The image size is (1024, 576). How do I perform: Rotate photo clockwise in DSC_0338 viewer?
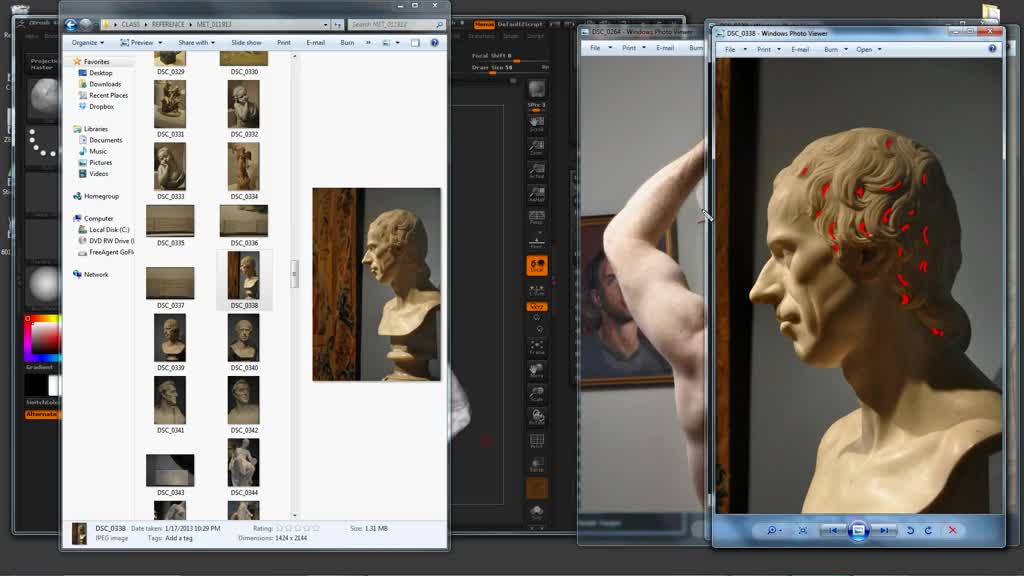point(928,530)
